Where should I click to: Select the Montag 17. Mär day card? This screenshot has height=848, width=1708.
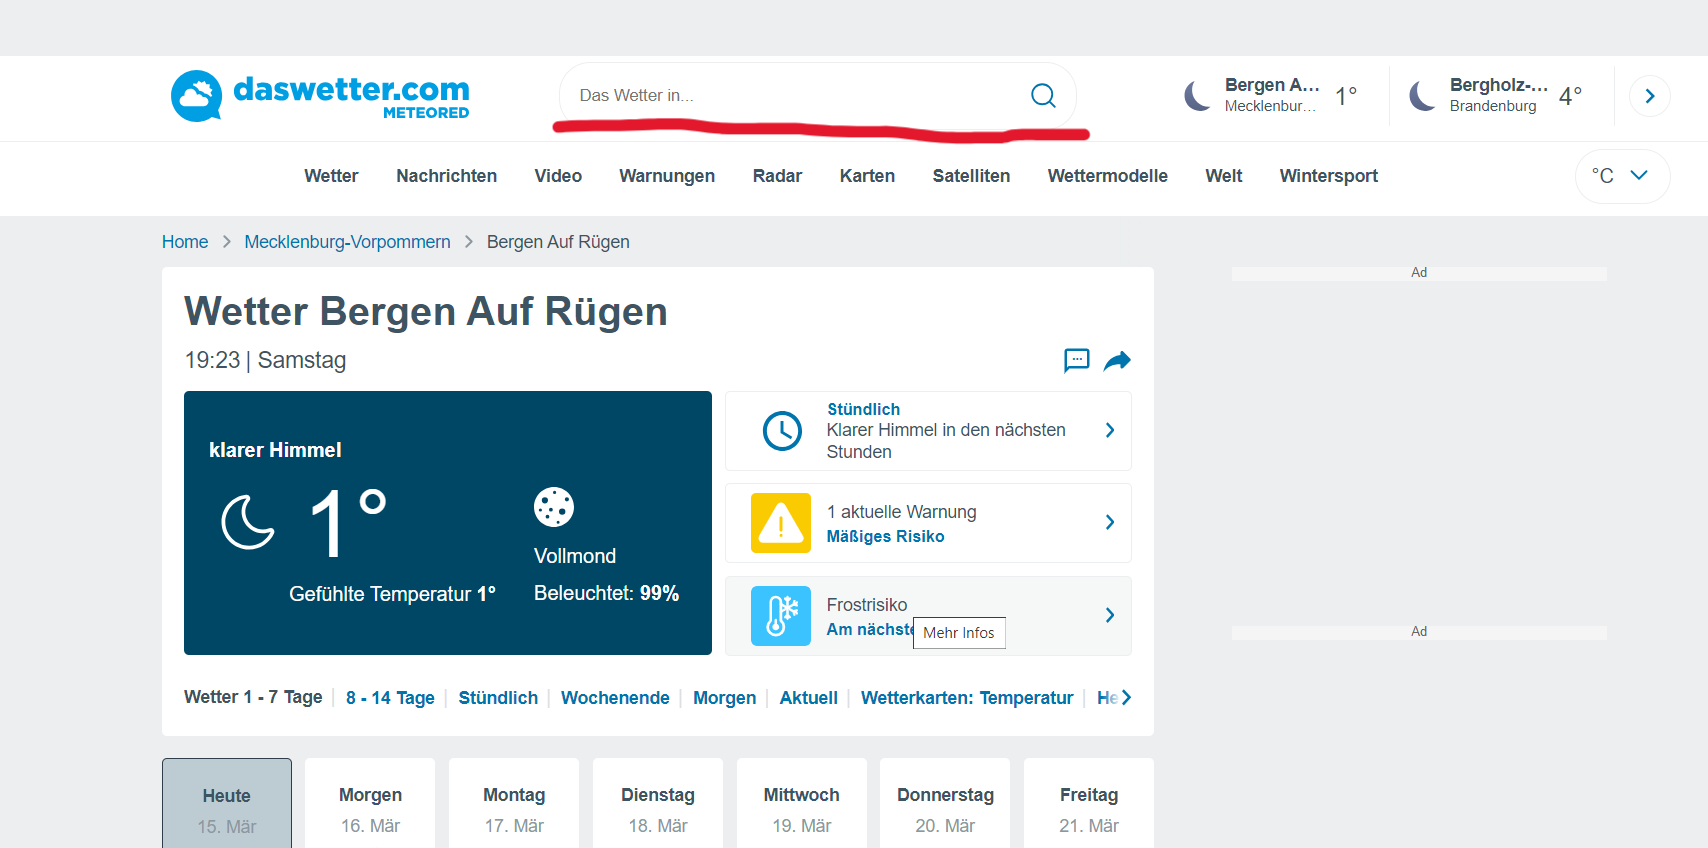[x=514, y=803]
